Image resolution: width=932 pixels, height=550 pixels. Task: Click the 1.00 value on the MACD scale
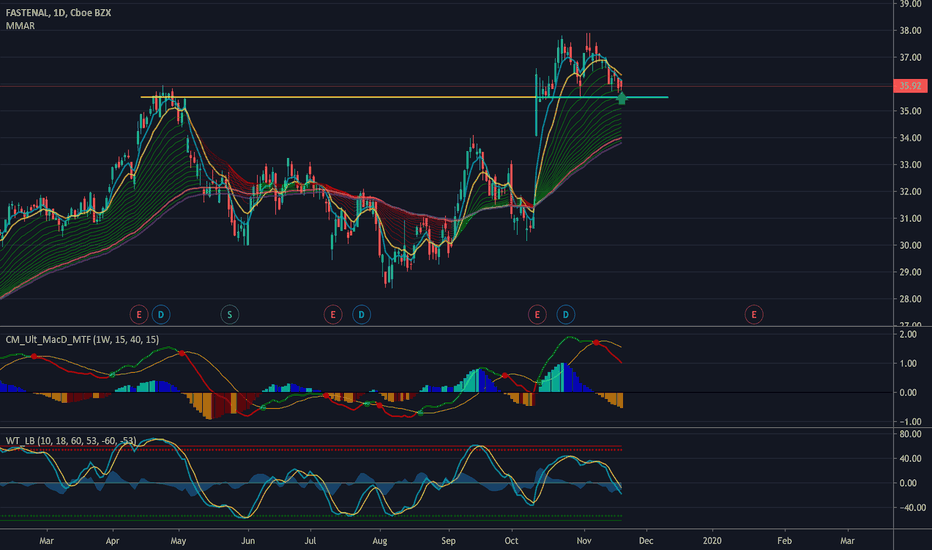coord(908,363)
